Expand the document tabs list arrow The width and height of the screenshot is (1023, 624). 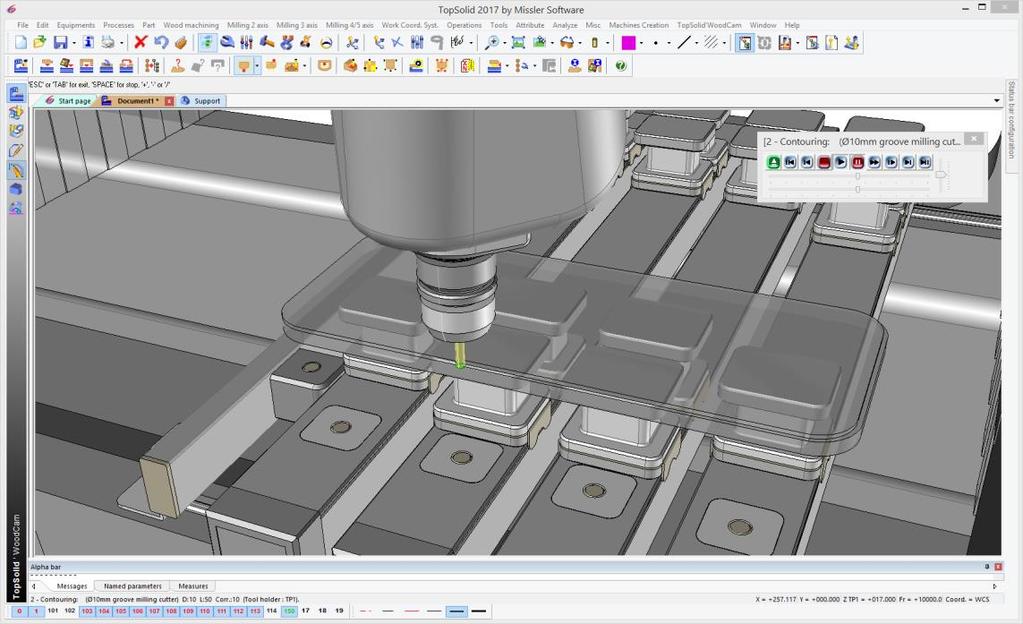point(997,101)
